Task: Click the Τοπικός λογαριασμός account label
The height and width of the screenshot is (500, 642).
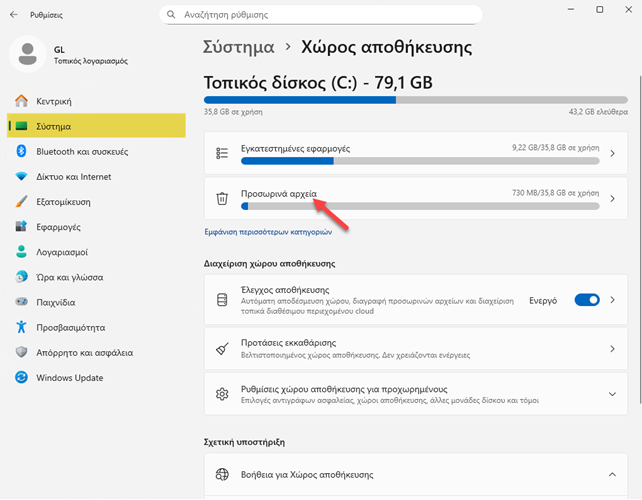Action: [91, 61]
